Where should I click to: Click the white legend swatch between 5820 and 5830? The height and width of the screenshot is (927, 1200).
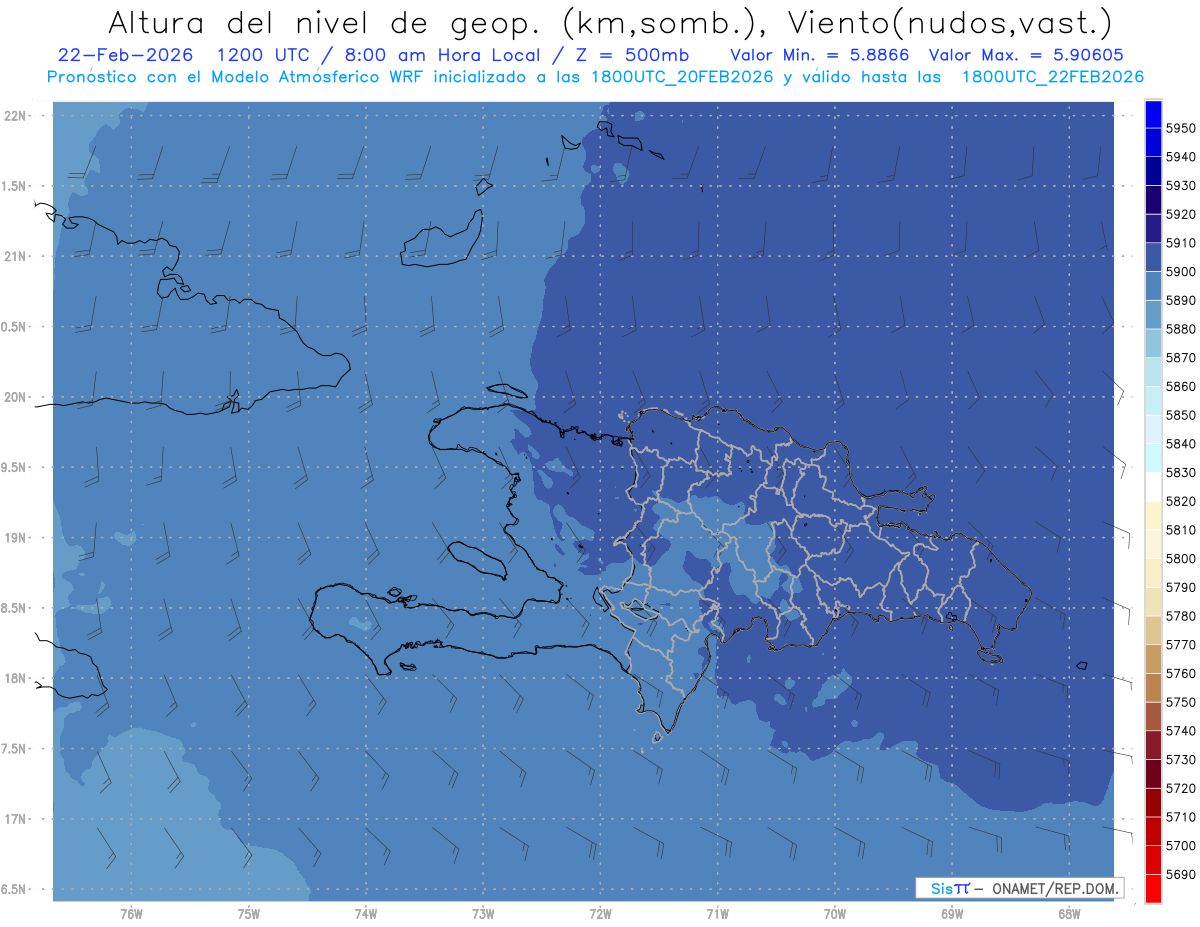pyautogui.click(x=1153, y=487)
